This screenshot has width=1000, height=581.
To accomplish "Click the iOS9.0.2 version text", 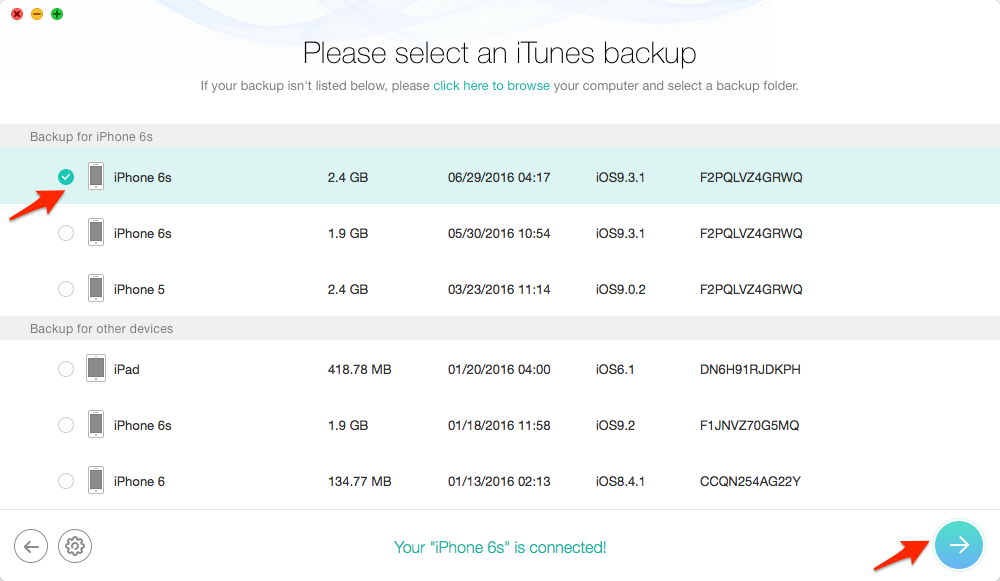I will pos(621,290).
